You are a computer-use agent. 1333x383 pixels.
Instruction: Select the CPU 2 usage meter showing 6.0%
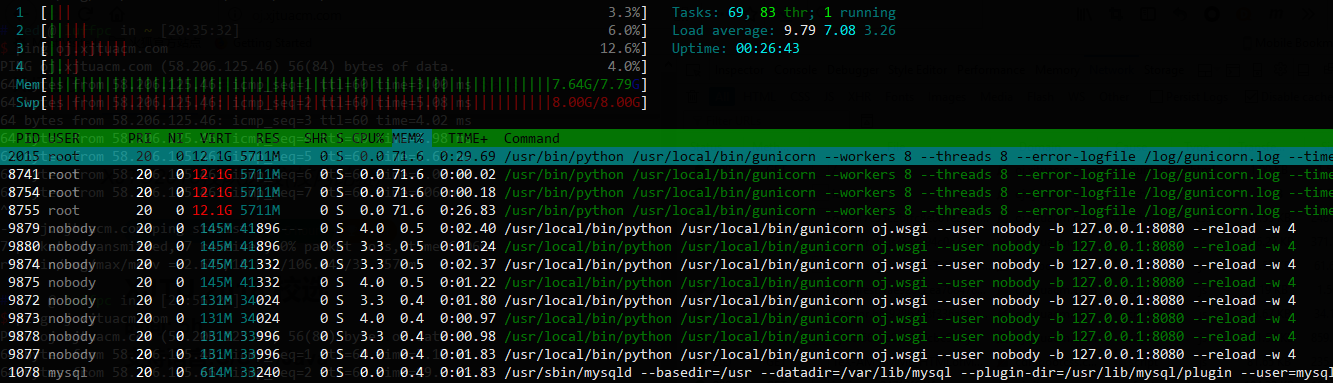pyautogui.click(x=332, y=31)
